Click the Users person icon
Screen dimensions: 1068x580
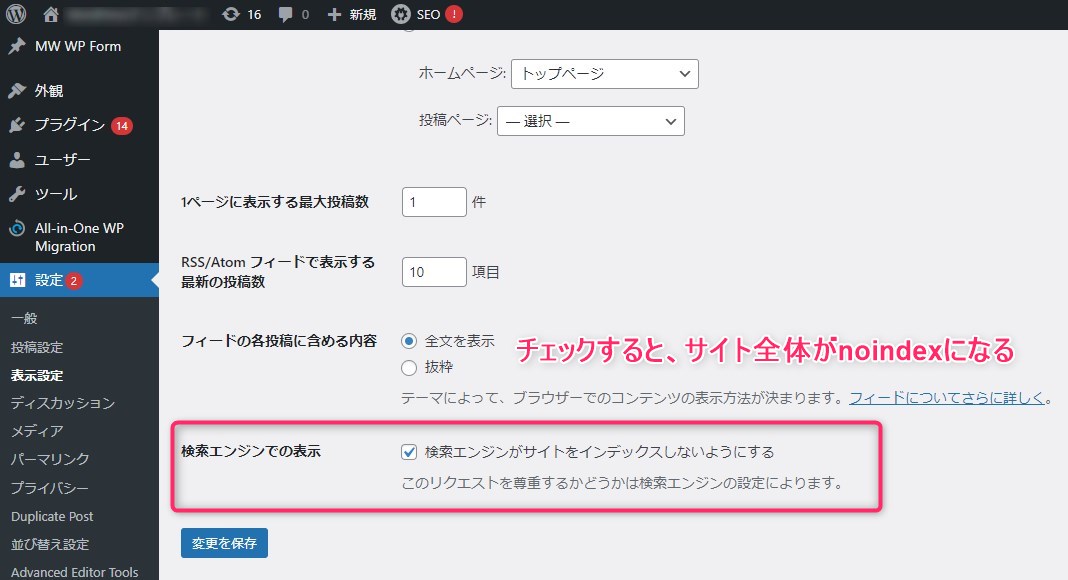click(17, 160)
